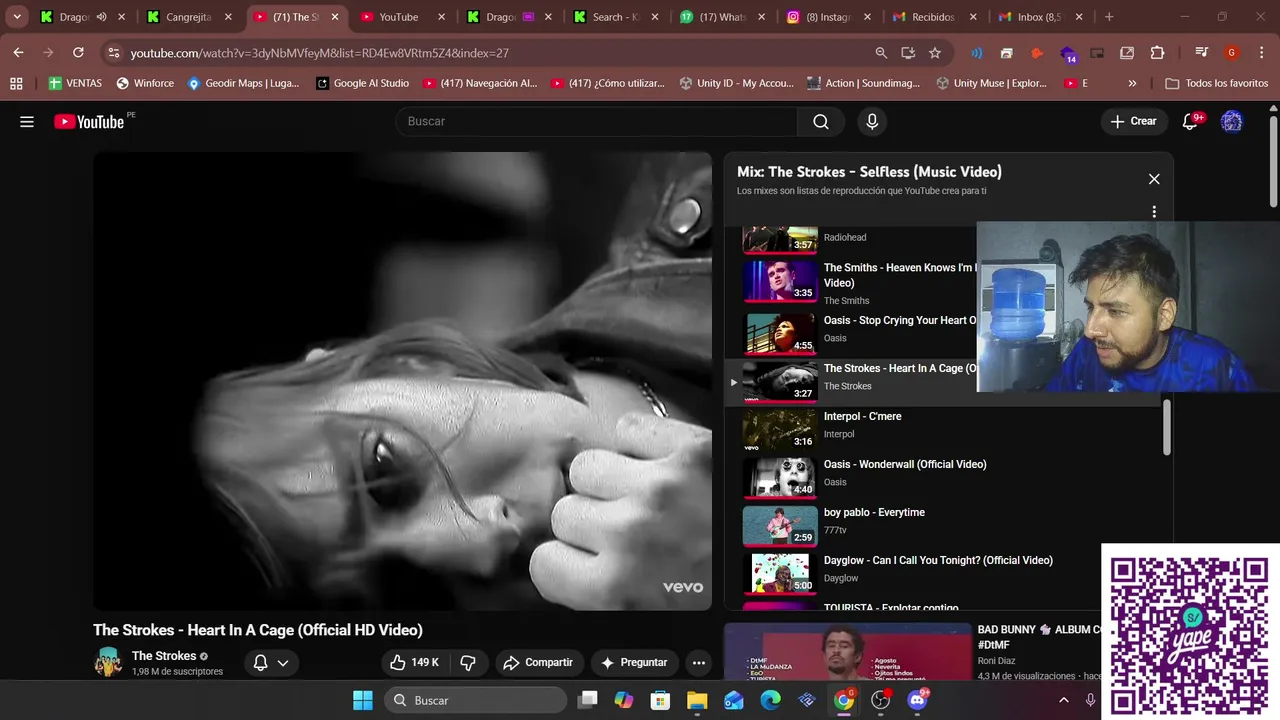The width and height of the screenshot is (1280, 720).
Task: Start voice search with the microphone icon
Action: pos(872,121)
